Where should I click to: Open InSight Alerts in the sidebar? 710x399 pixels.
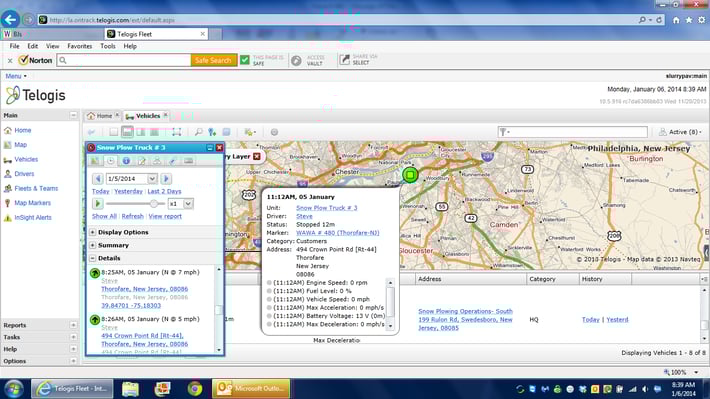[33, 217]
